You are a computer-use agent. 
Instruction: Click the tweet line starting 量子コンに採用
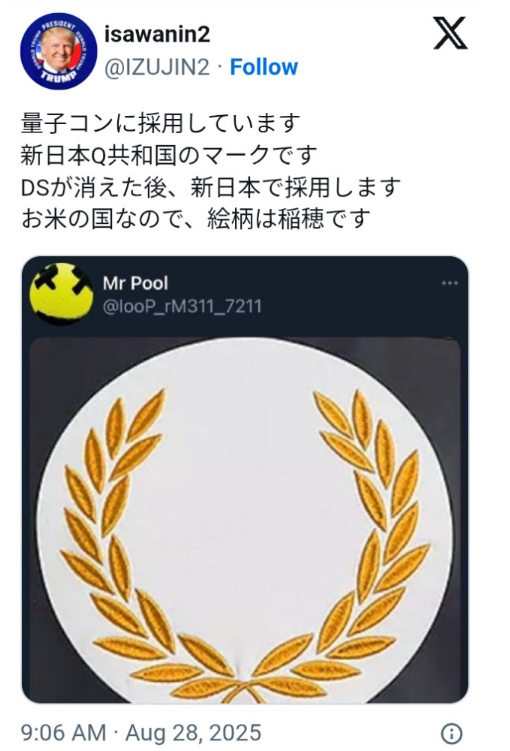(x=160, y=123)
